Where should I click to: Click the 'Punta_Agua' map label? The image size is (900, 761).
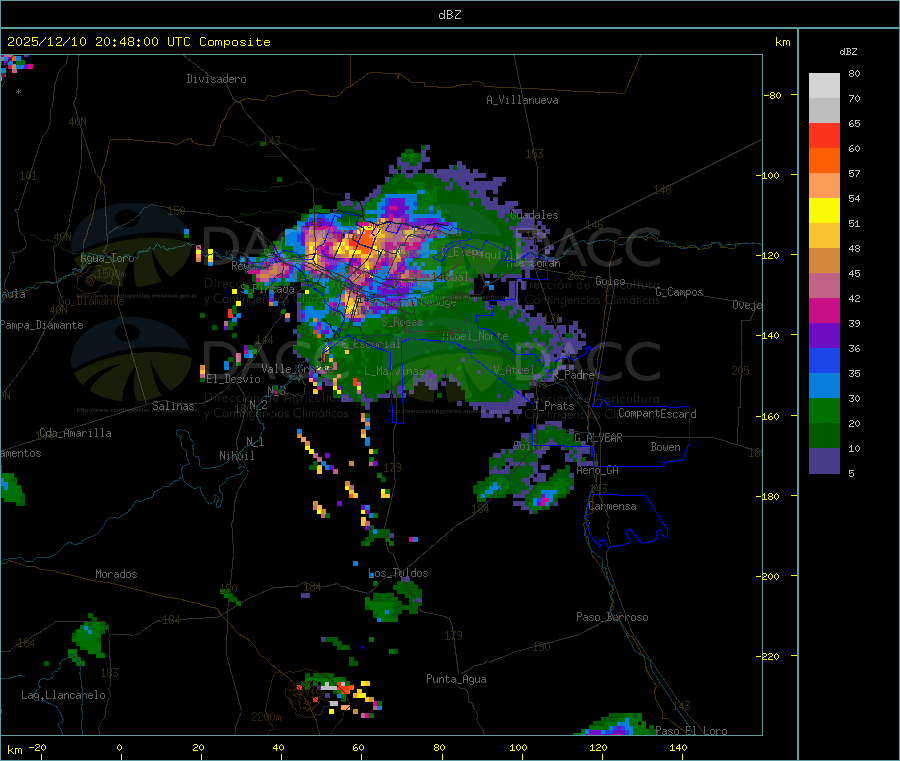point(456,679)
